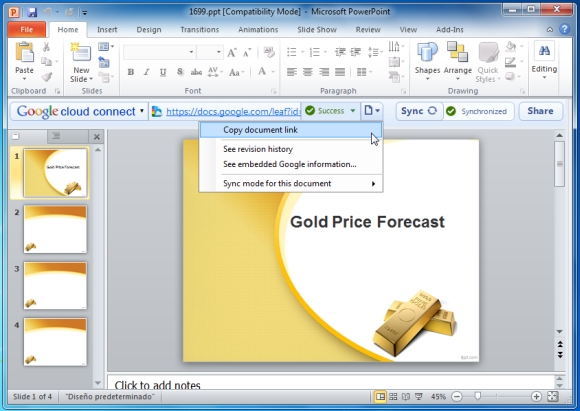Toggle Bold text formatting

coord(131,72)
